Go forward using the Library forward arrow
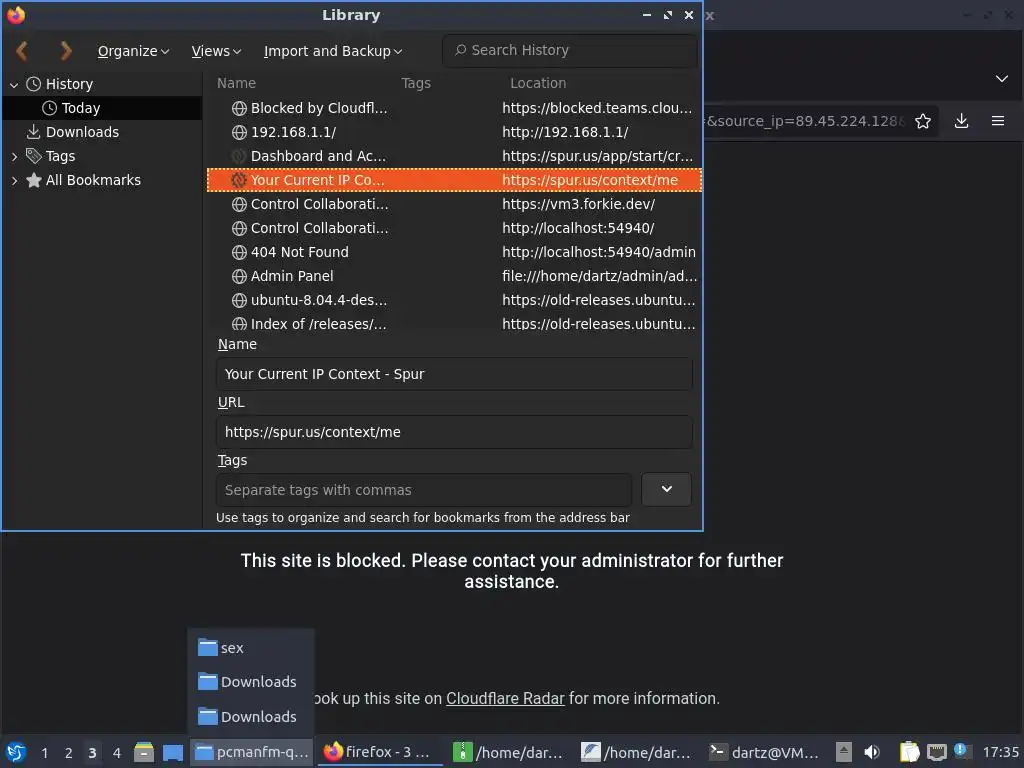Screen dimensions: 1024x768 [65, 51]
